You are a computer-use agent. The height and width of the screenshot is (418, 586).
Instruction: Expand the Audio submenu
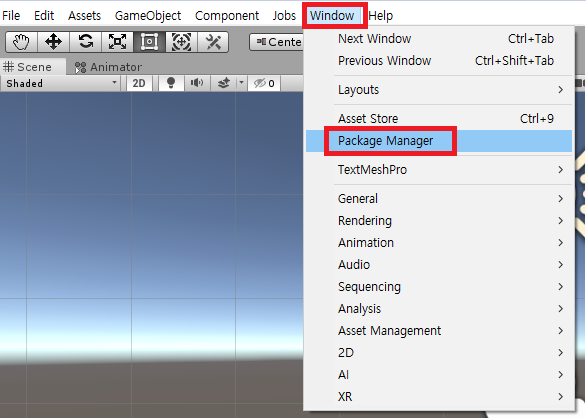point(439,265)
